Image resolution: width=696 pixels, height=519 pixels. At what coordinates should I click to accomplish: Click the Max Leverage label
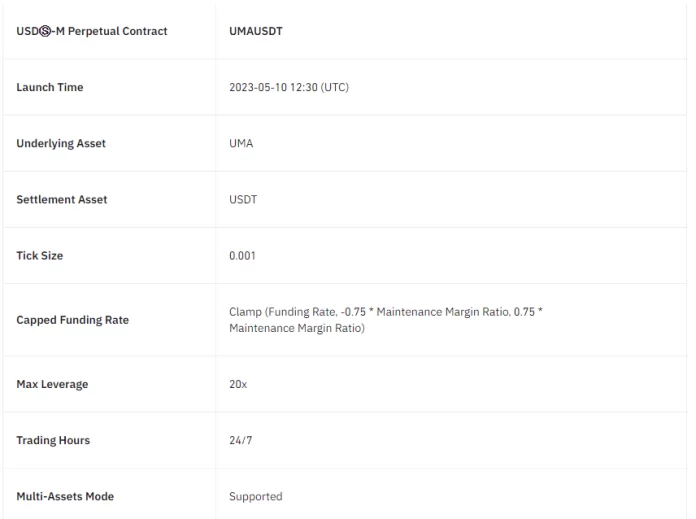[52, 385]
